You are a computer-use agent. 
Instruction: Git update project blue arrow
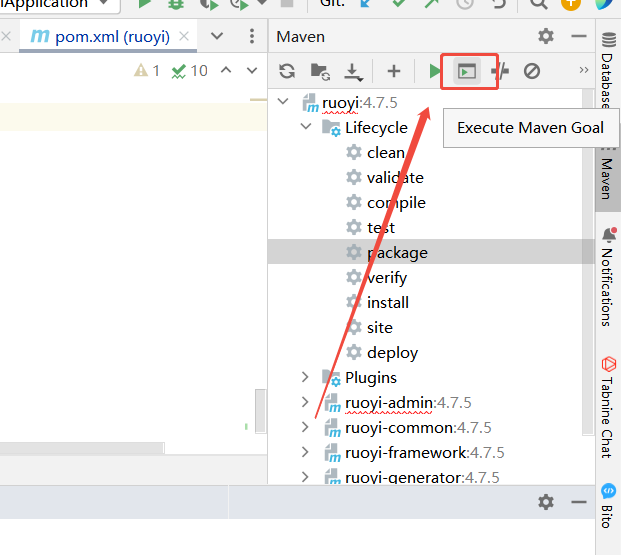(365, 3)
